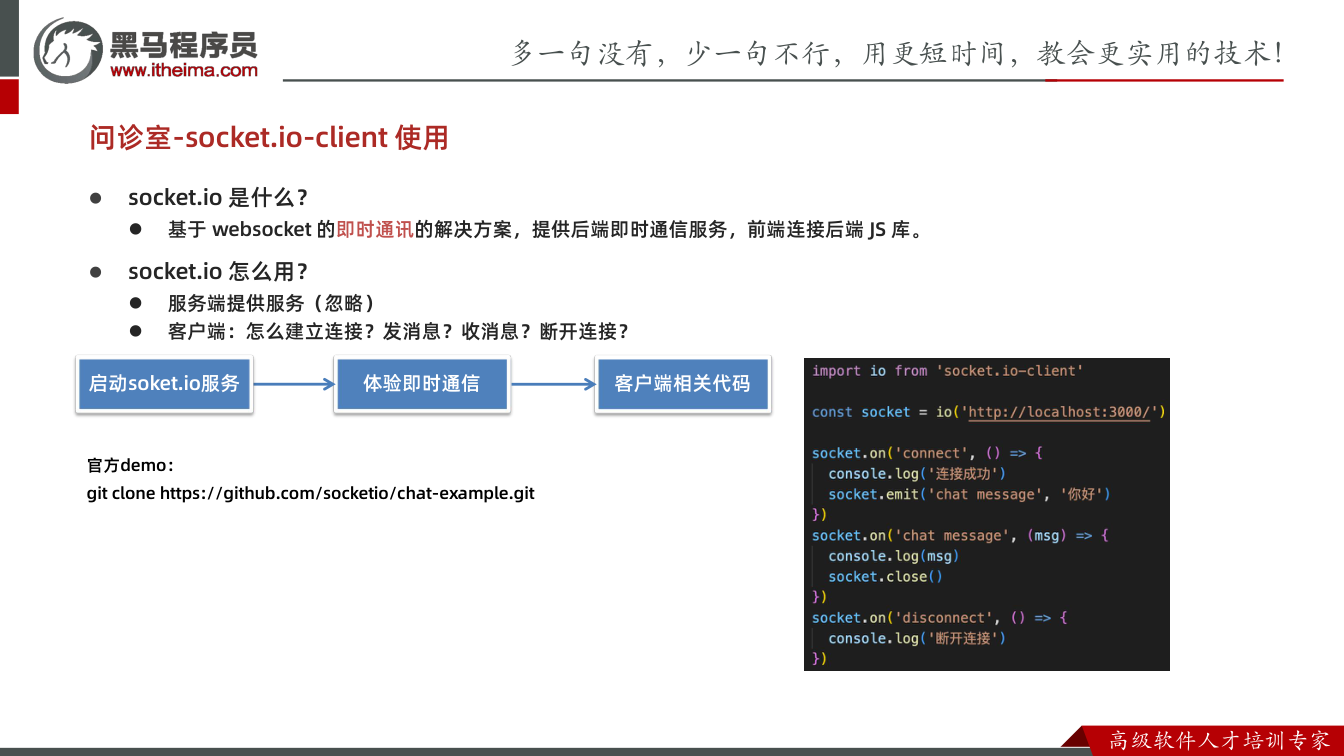This screenshot has width=1344, height=756.
Task: Click the 客户端相关代码 flow box
Action: (x=683, y=383)
